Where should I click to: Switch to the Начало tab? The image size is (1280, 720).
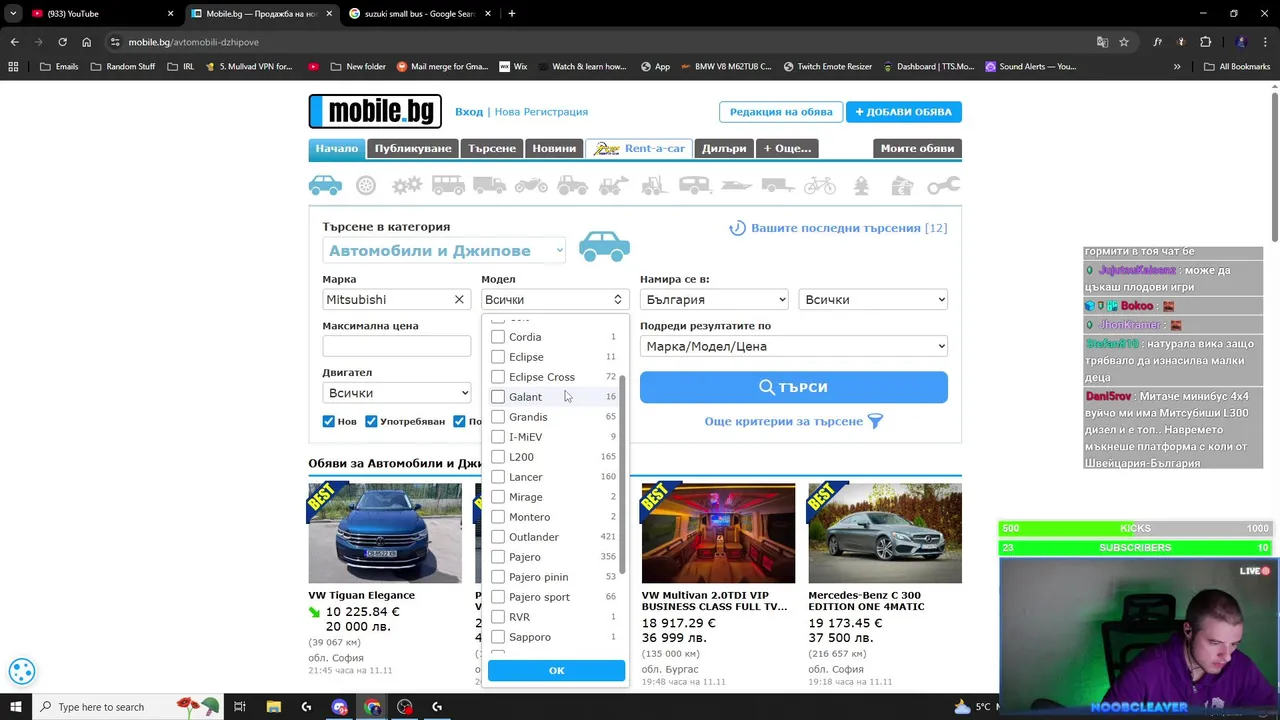[x=337, y=148]
